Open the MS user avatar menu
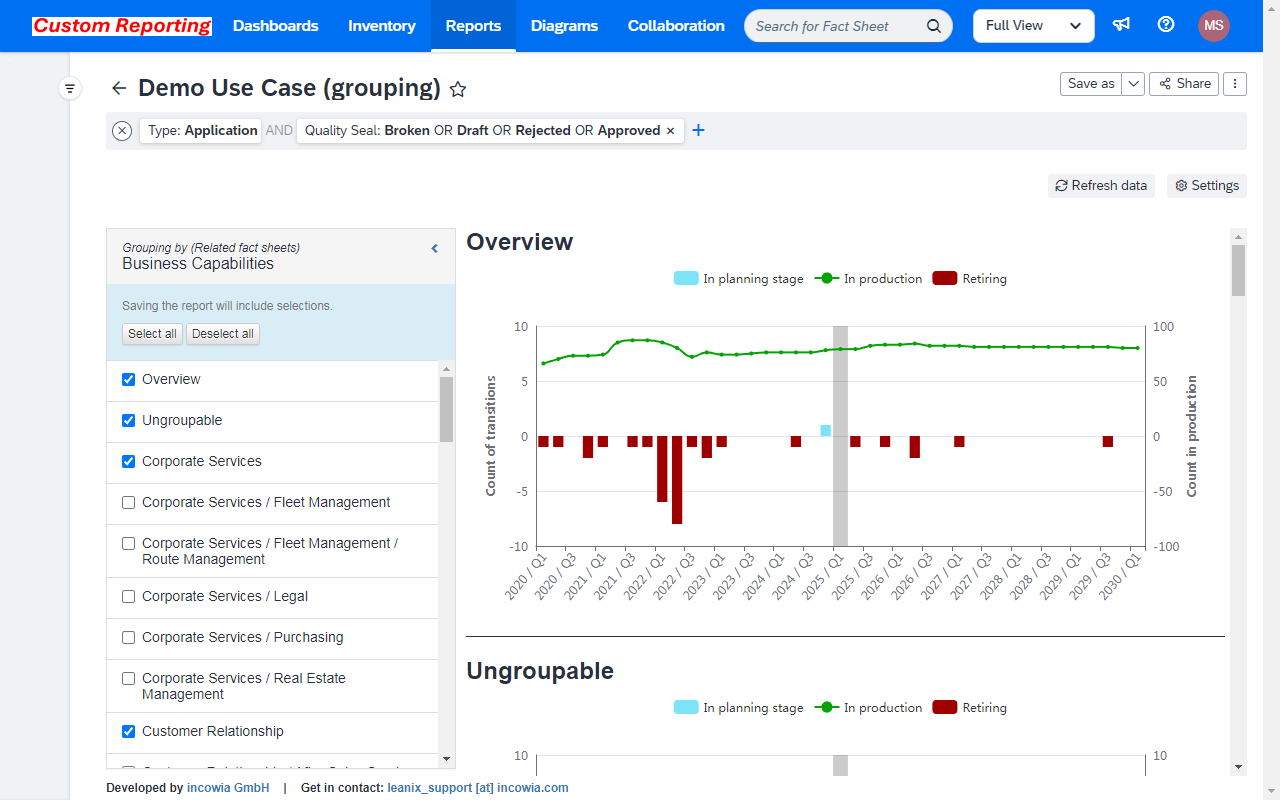The image size is (1280, 800). pyautogui.click(x=1214, y=26)
